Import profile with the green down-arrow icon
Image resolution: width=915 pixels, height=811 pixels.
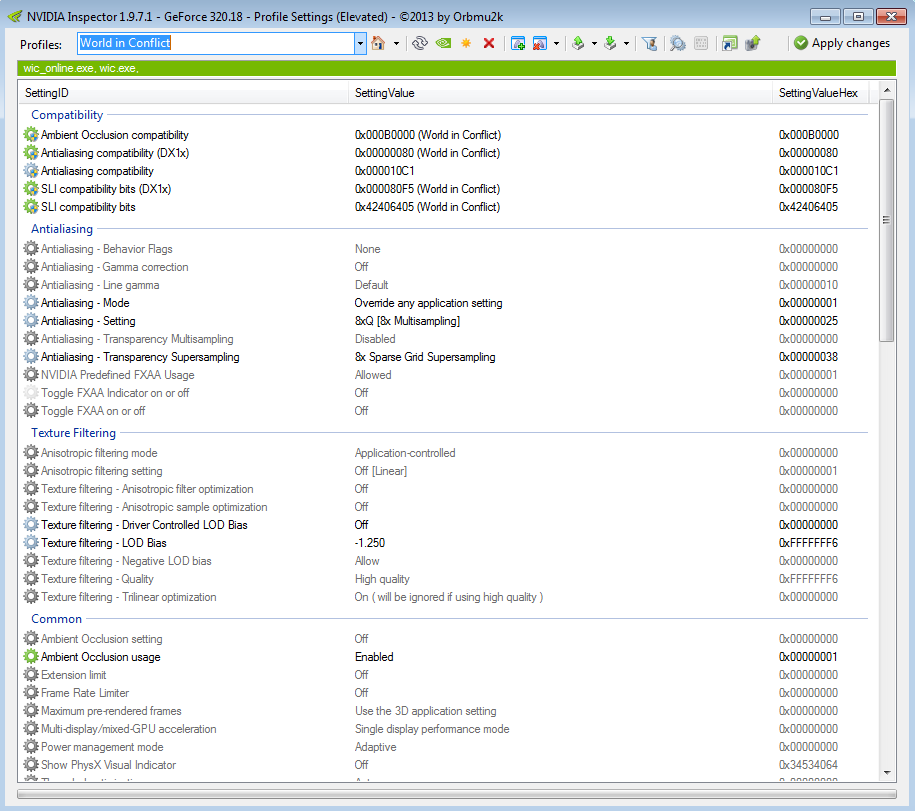610,43
